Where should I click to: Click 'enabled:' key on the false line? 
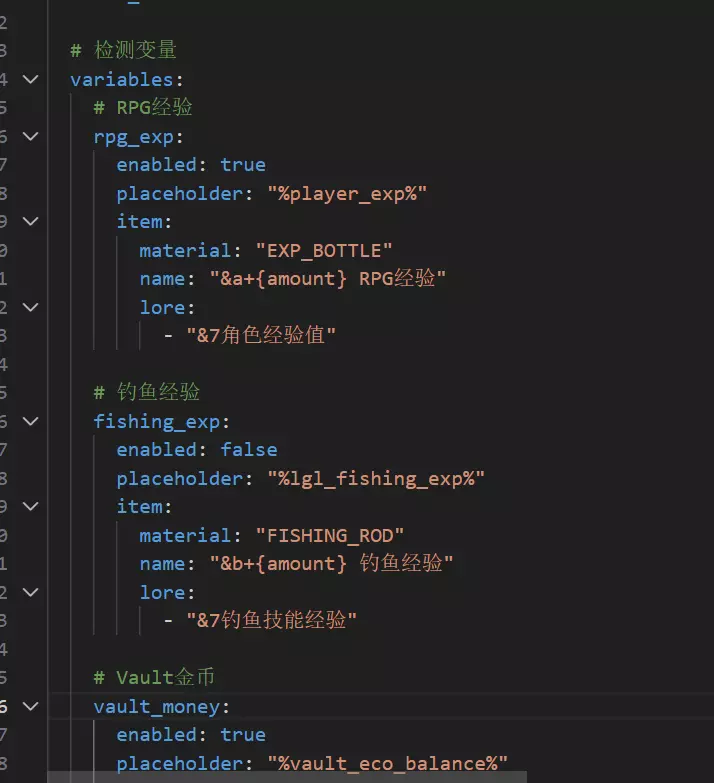tap(161, 450)
